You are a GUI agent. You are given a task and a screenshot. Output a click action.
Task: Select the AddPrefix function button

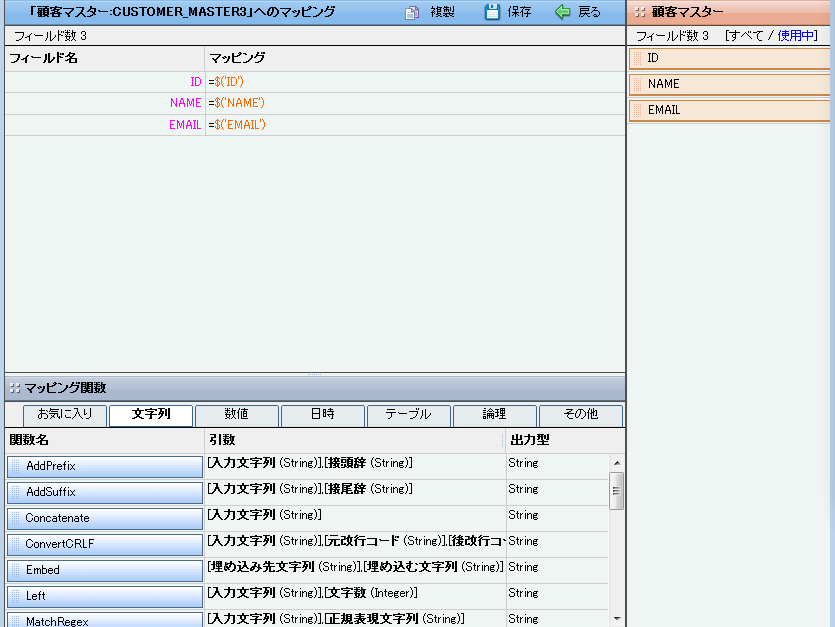tap(105, 466)
